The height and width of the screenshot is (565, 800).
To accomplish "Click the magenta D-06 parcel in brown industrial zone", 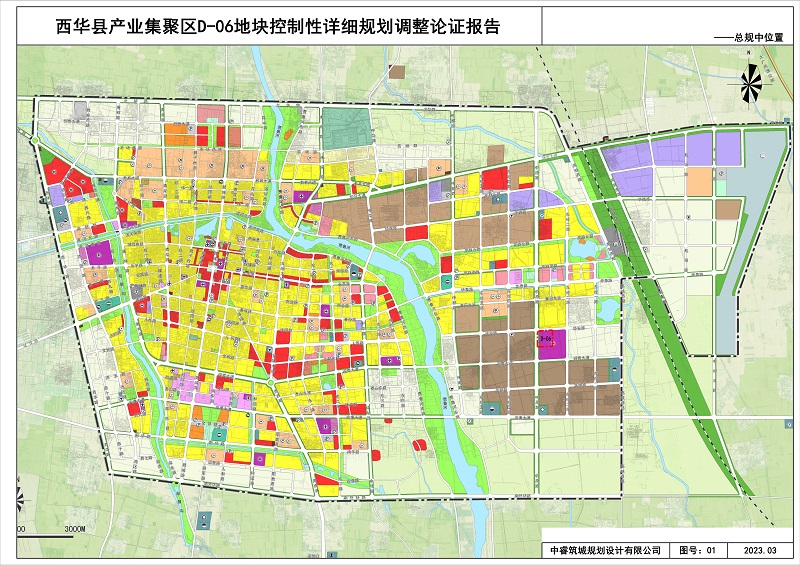I will [x=548, y=343].
